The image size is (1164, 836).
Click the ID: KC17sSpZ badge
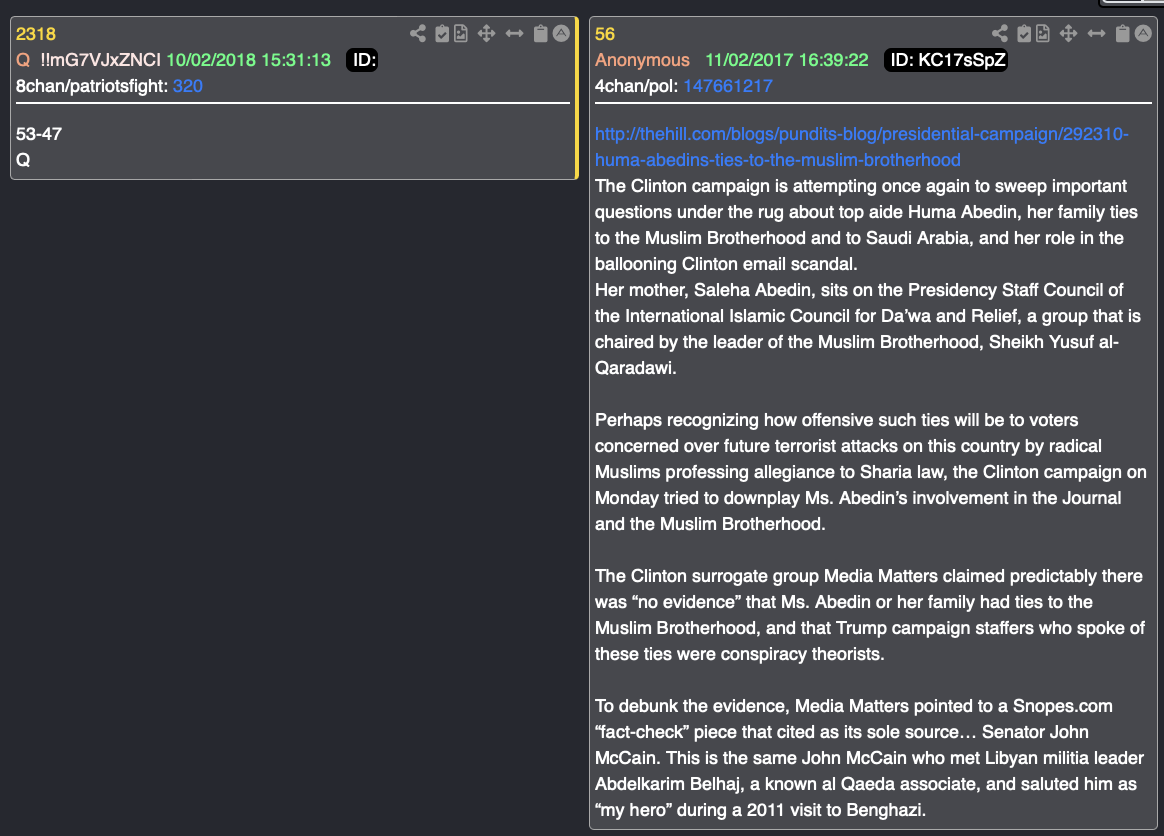click(x=946, y=60)
